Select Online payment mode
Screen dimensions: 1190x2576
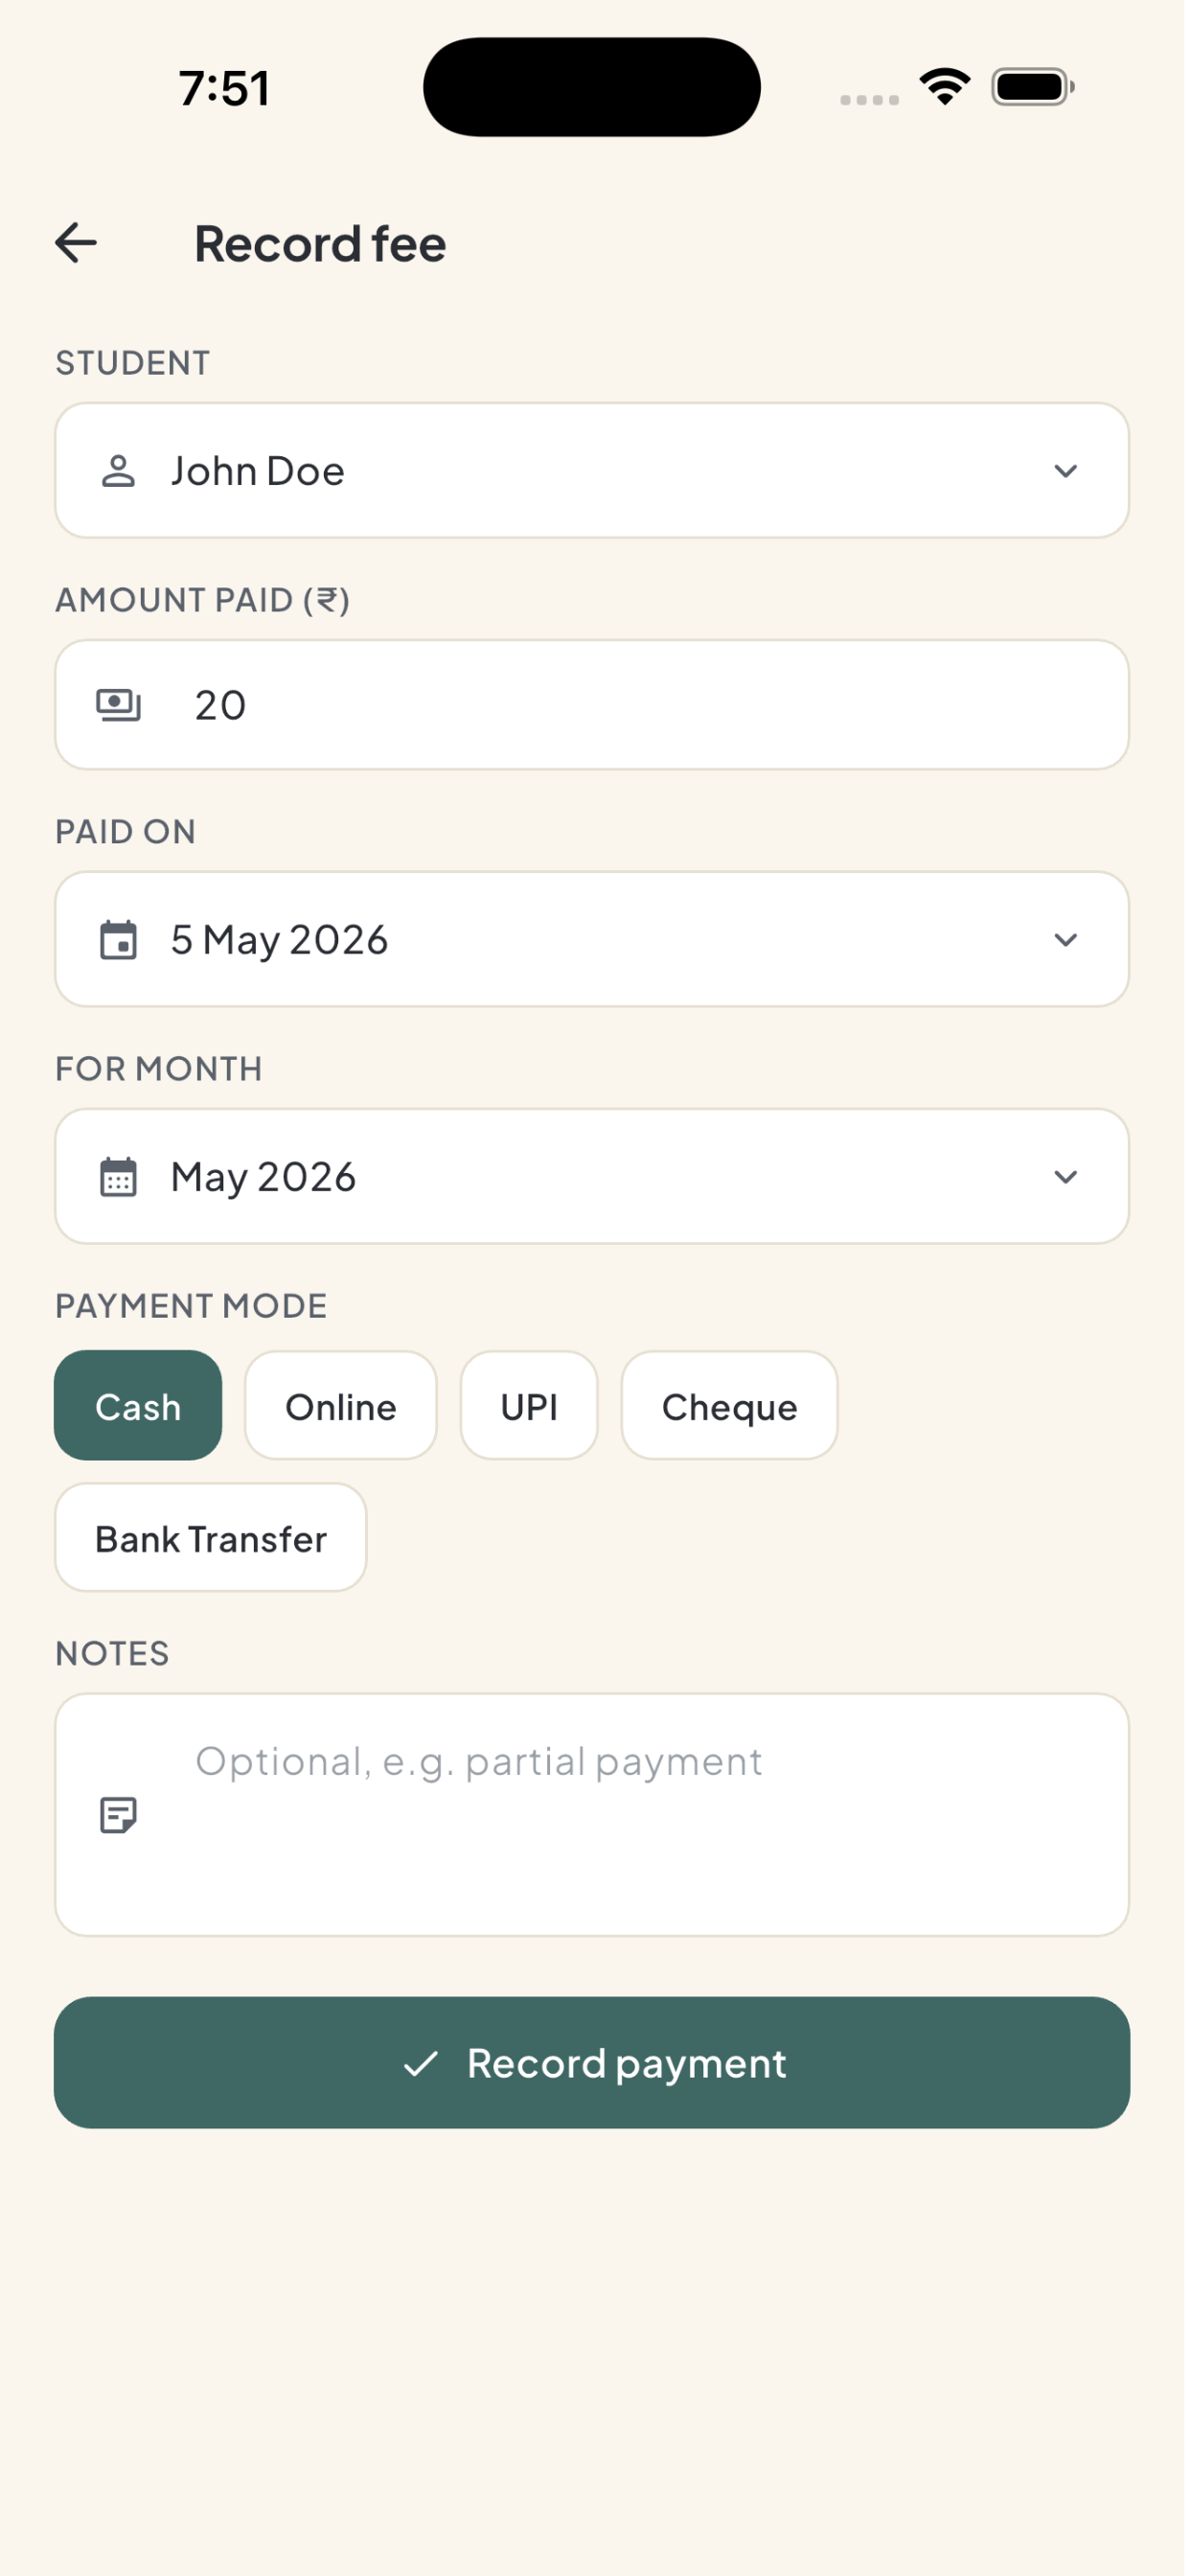coord(343,1412)
